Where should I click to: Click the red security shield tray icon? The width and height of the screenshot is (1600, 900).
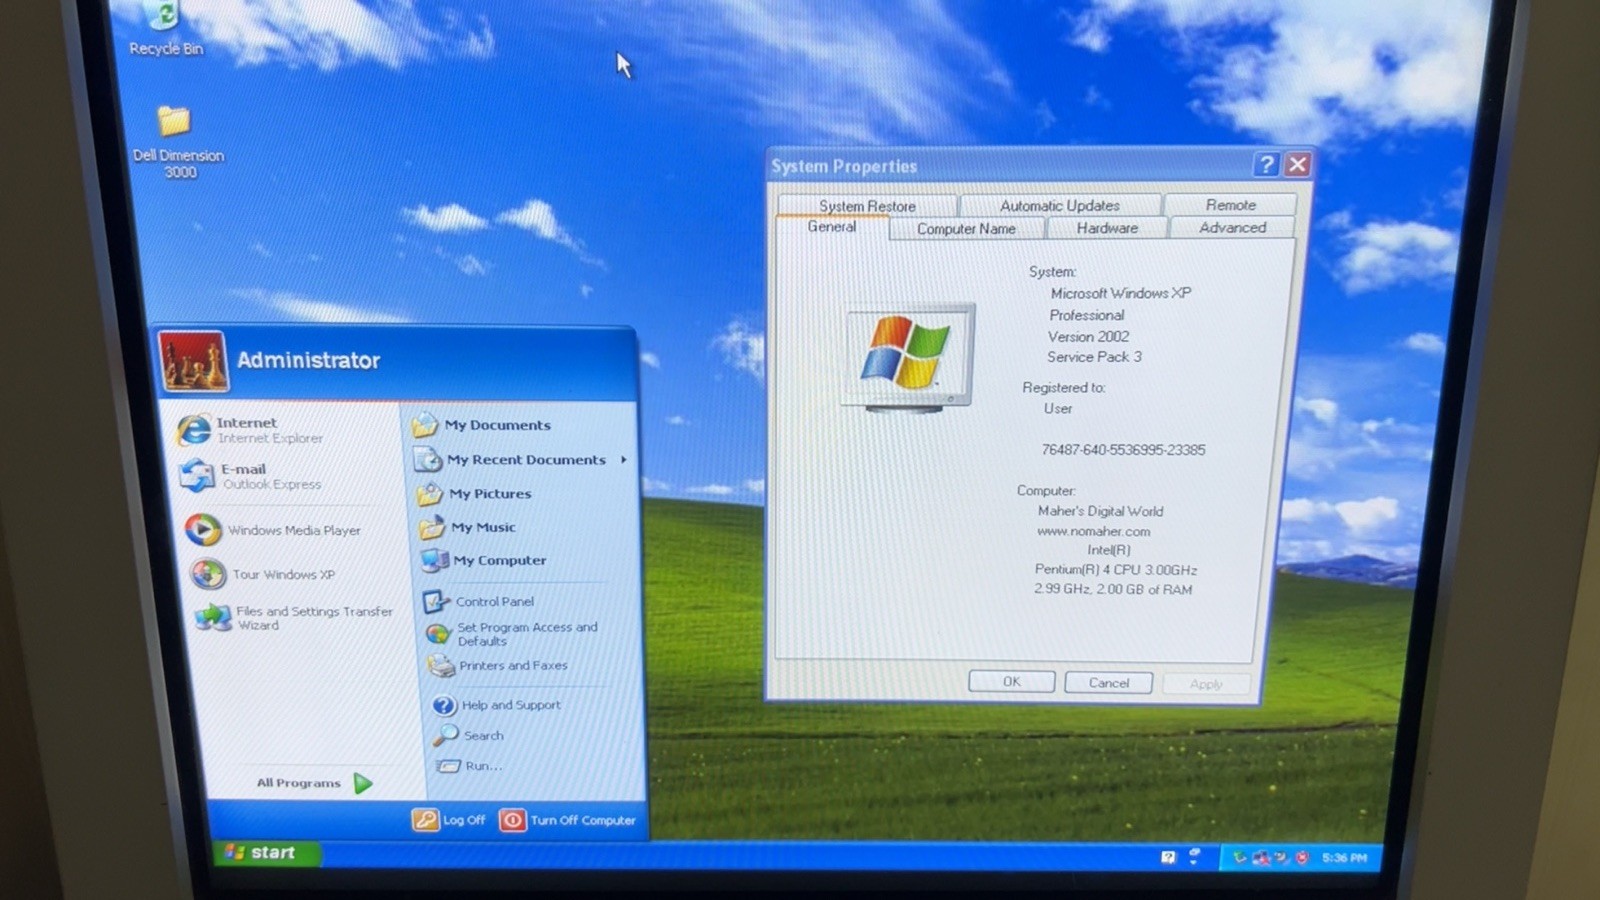point(1302,857)
